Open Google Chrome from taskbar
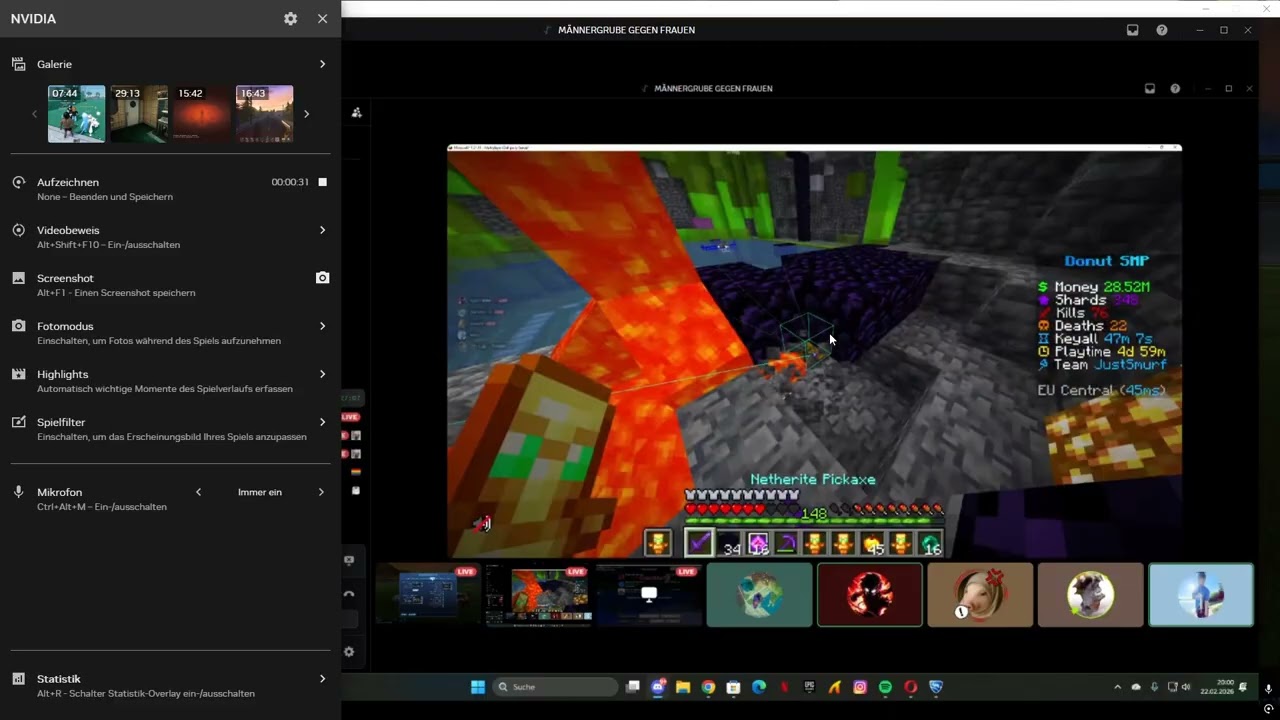 point(708,687)
